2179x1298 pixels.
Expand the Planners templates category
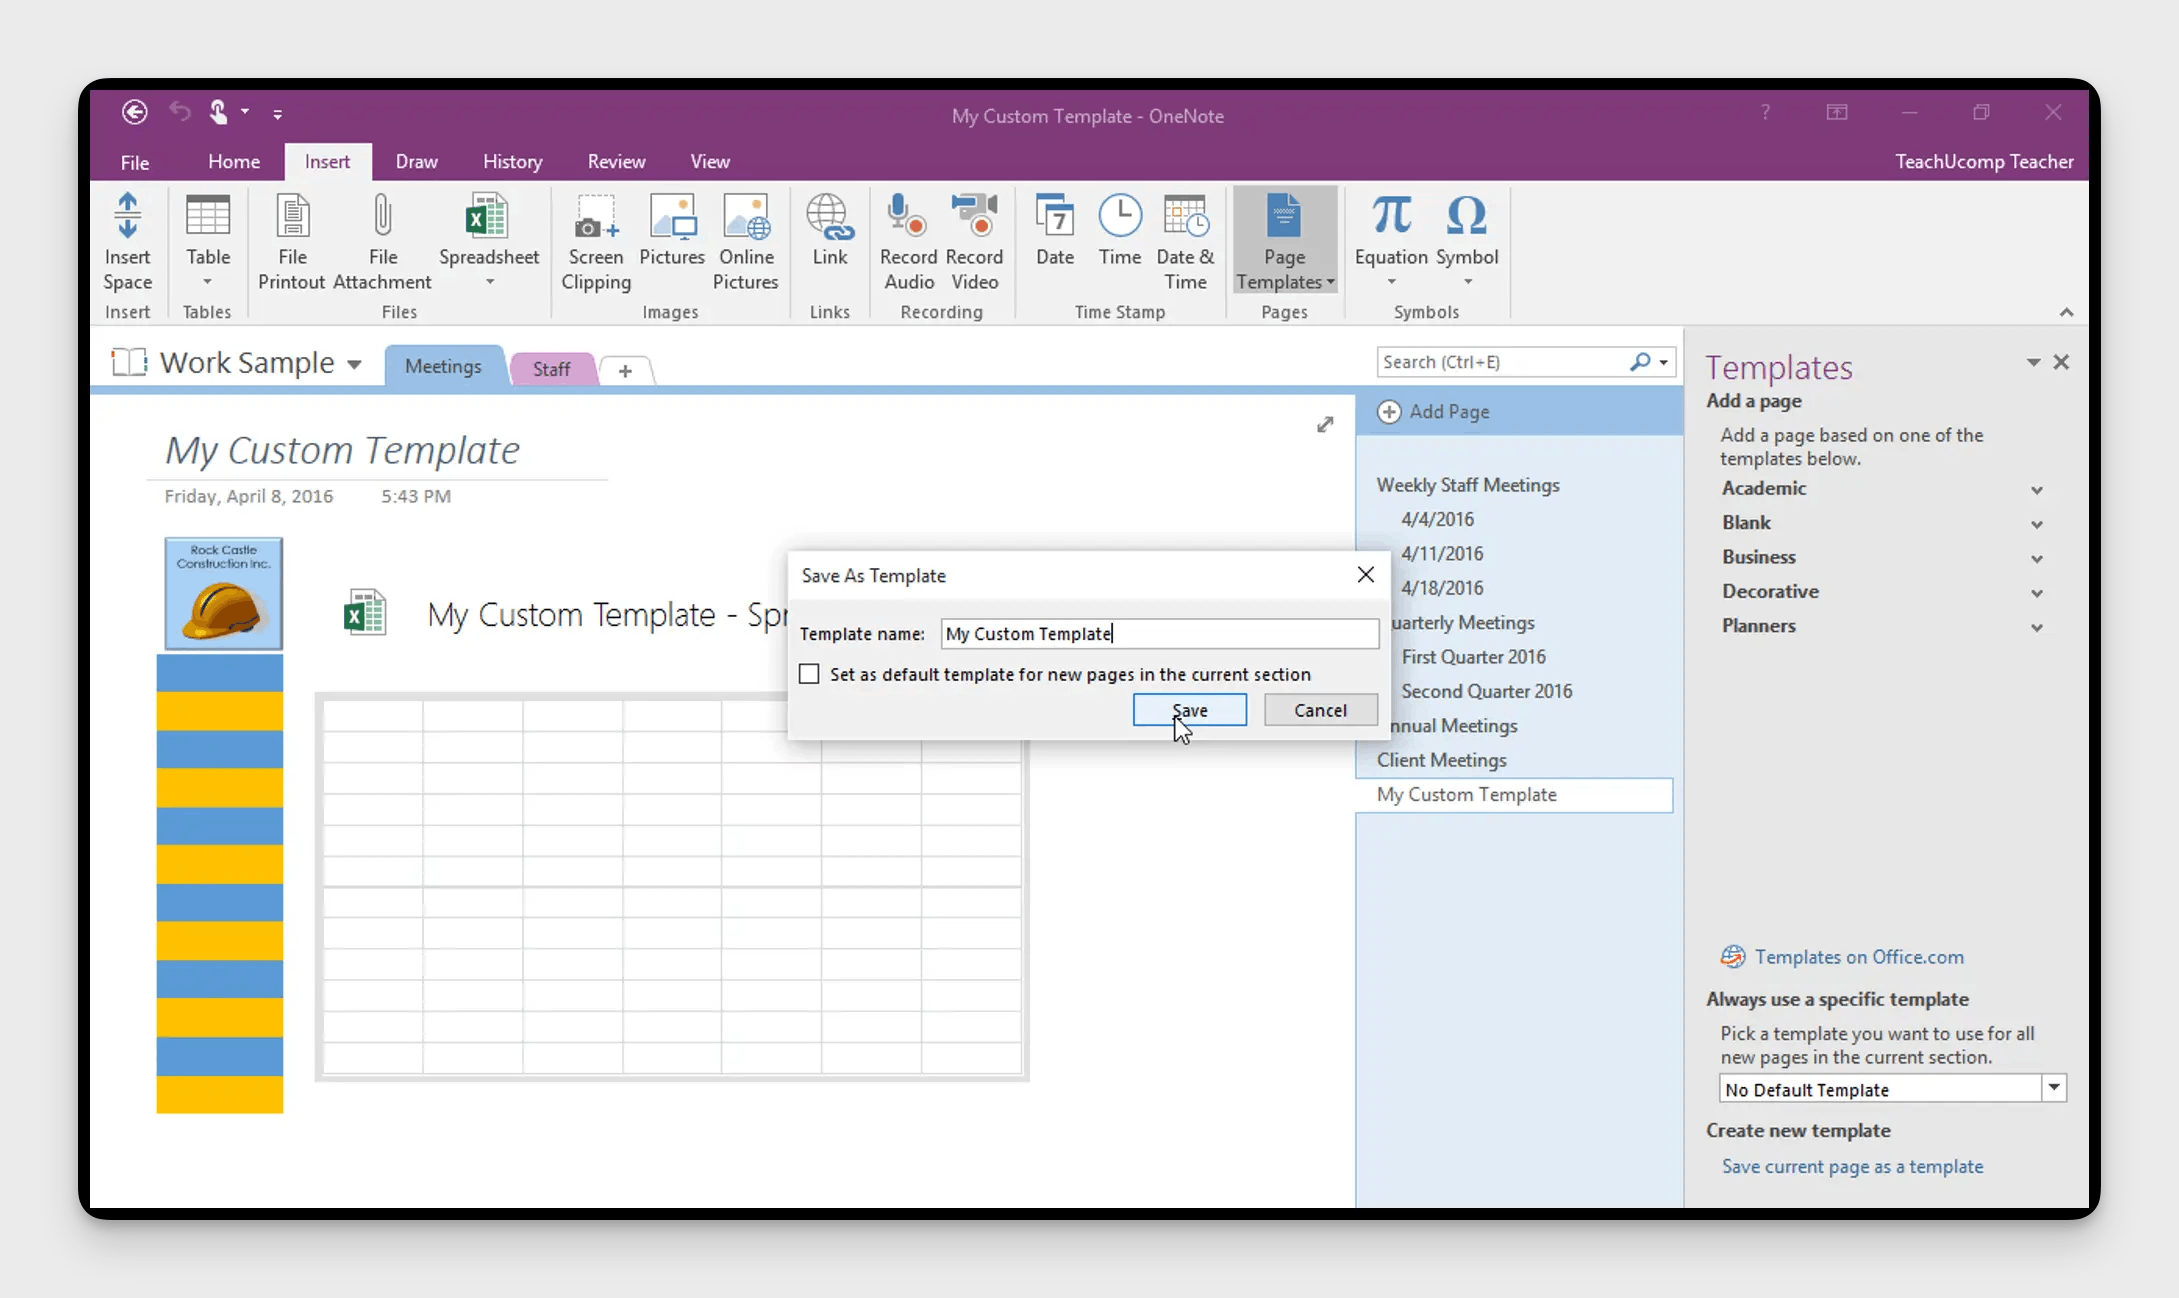2036,628
